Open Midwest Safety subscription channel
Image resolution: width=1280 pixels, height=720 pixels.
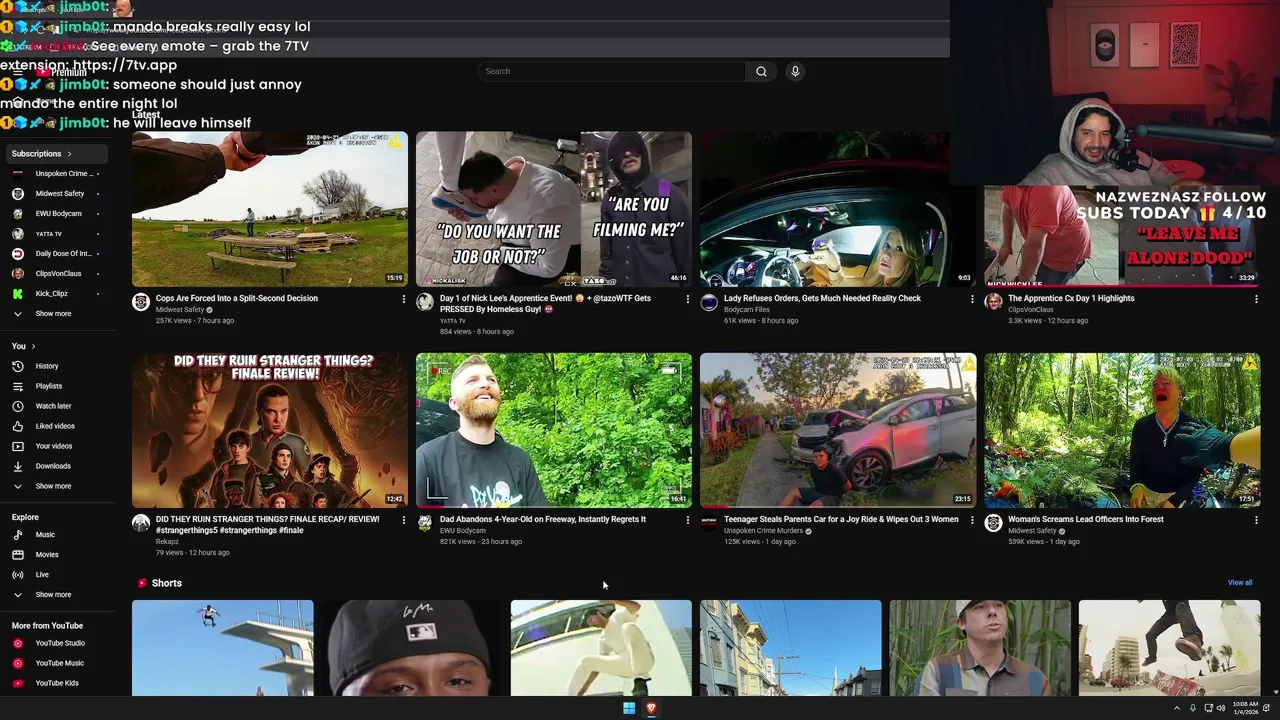[x=59, y=194]
